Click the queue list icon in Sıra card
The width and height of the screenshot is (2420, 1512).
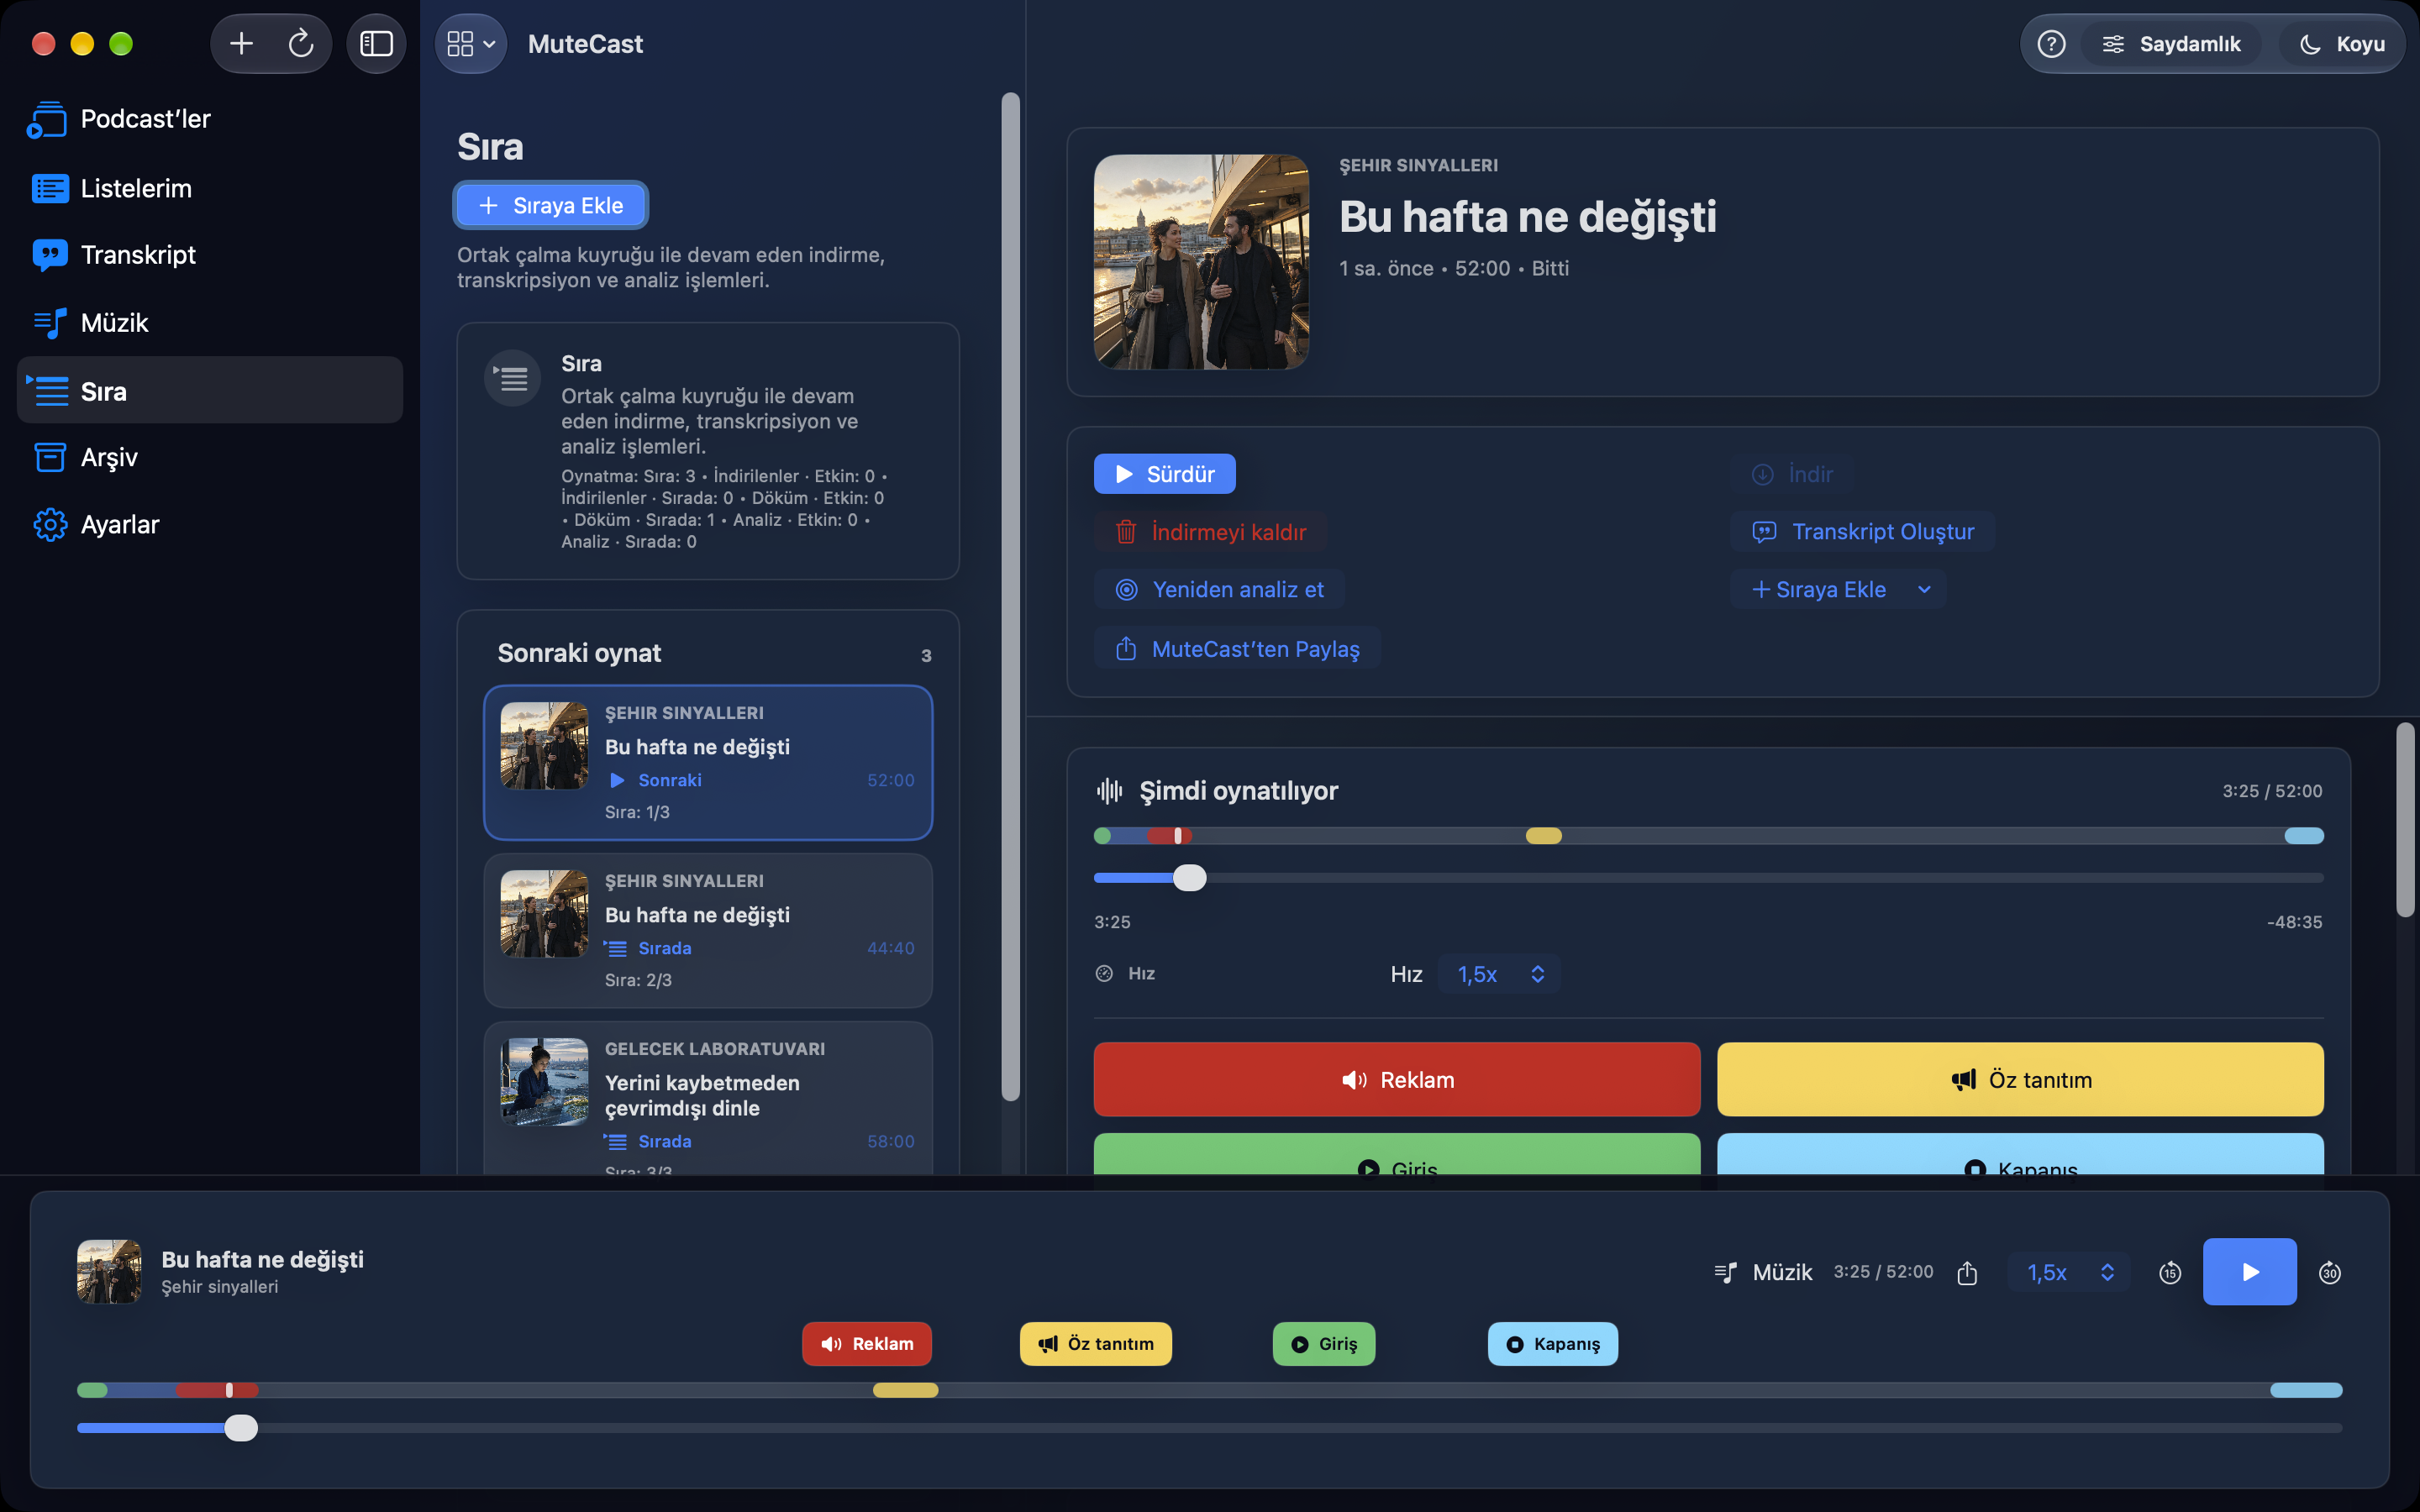pos(512,378)
